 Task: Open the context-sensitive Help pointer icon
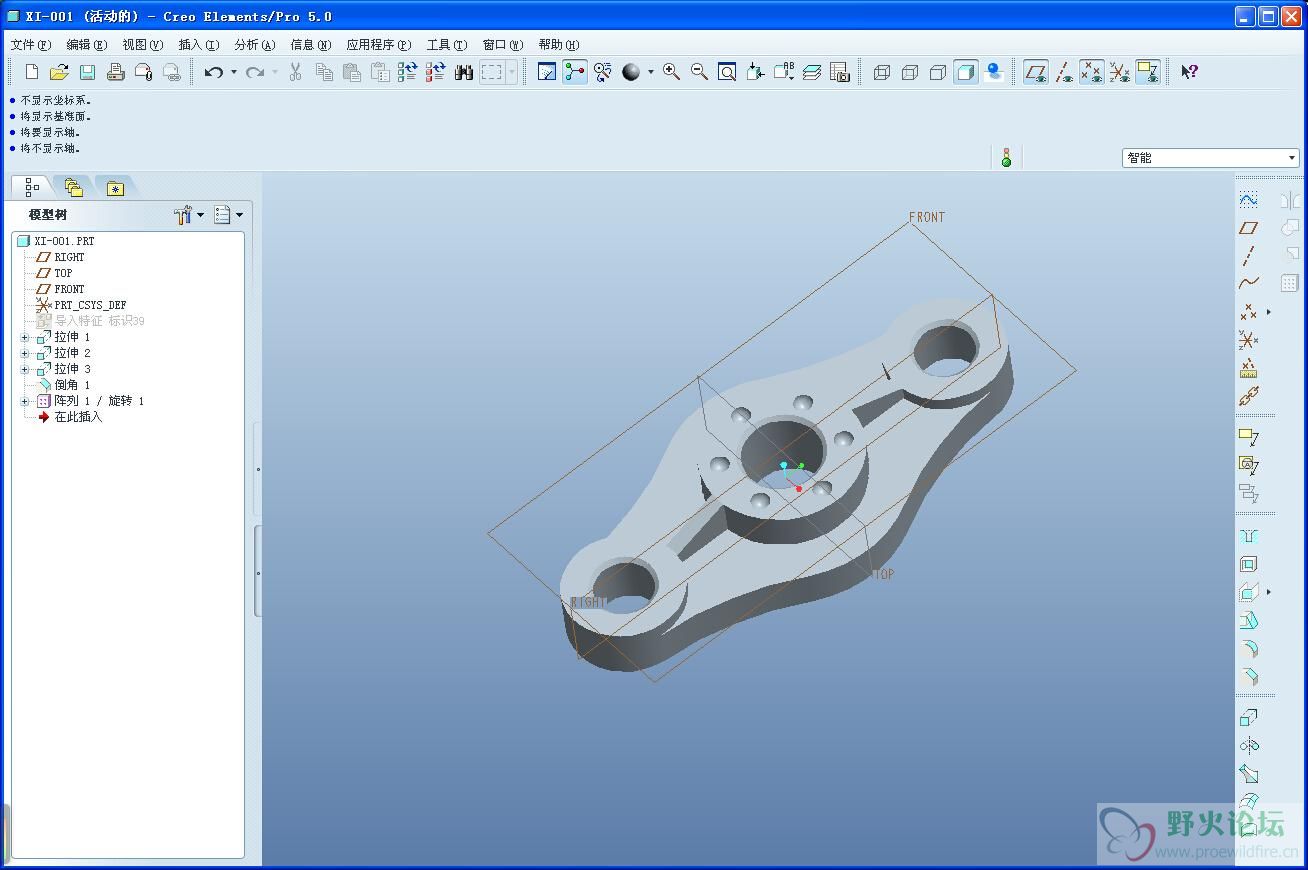click(x=1189, y=72)
